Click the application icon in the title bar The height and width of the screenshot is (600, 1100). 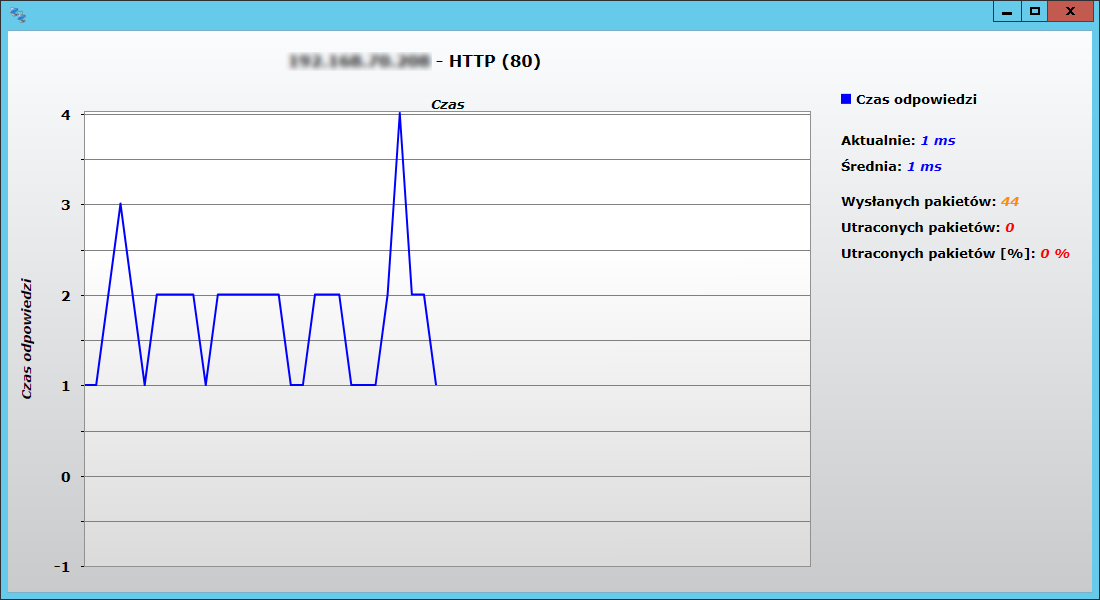coord(18,14)
